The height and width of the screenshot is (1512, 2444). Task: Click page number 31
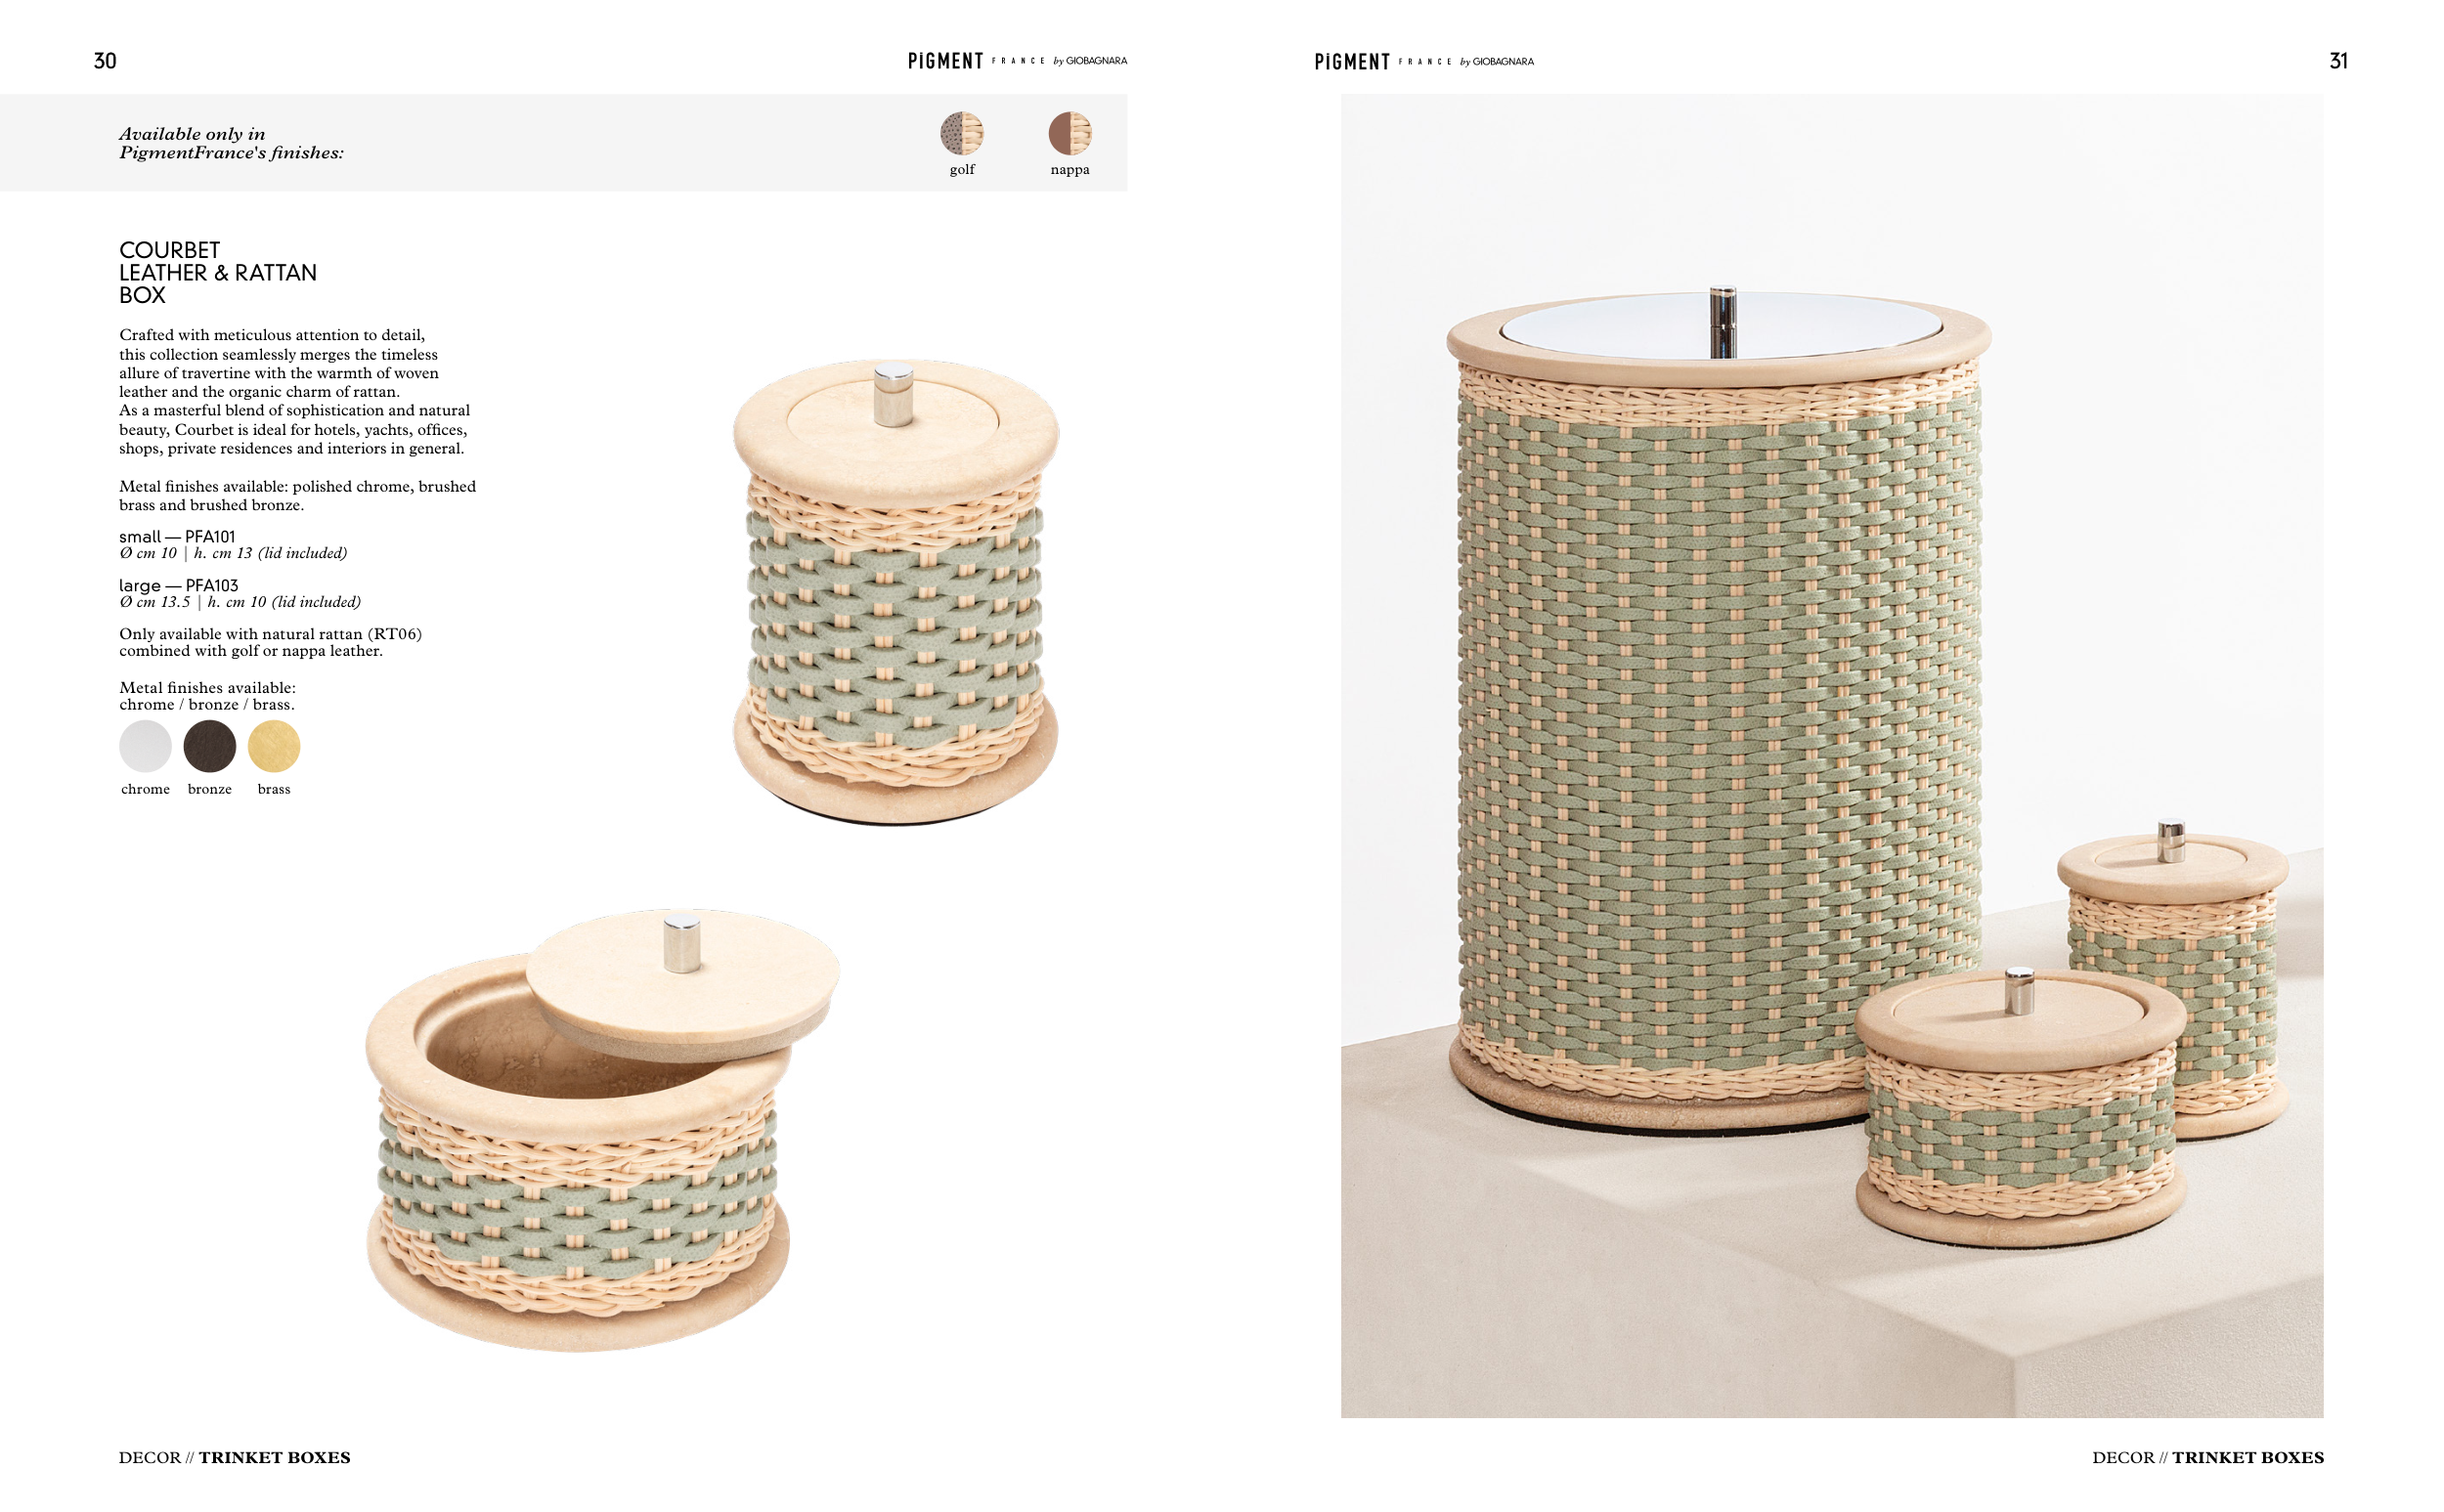click(x=2338, y=61)
